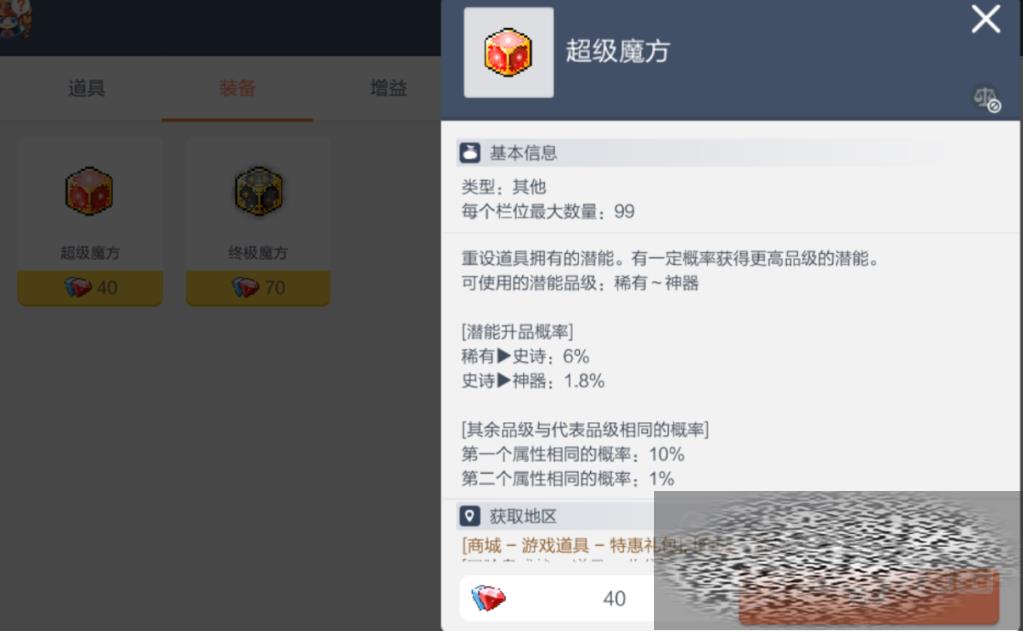Viewport: 1023px width, 631px height.
Task: Click the 获取地区 location pin icon
Action: pyautogui.click(x=470, y=516)
